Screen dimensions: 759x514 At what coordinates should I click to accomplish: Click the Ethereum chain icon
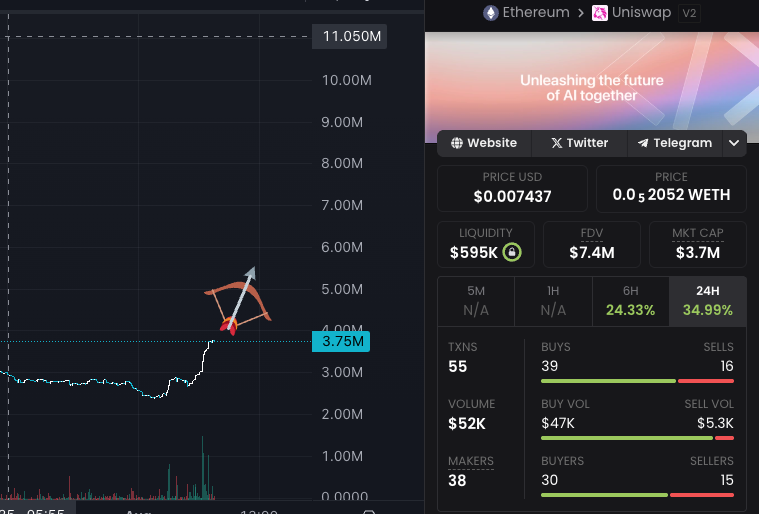click(491, 13)
